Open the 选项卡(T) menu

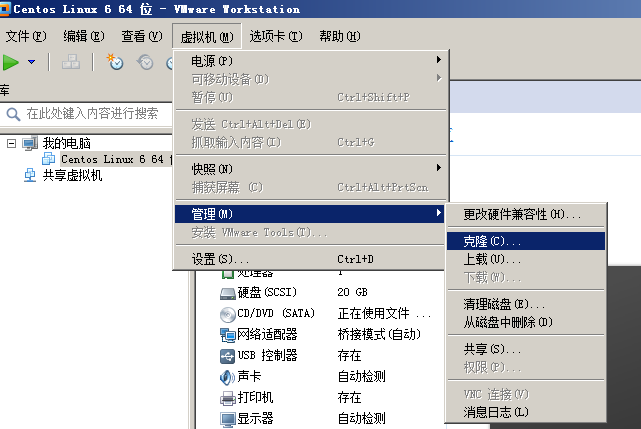coord(276,36)
